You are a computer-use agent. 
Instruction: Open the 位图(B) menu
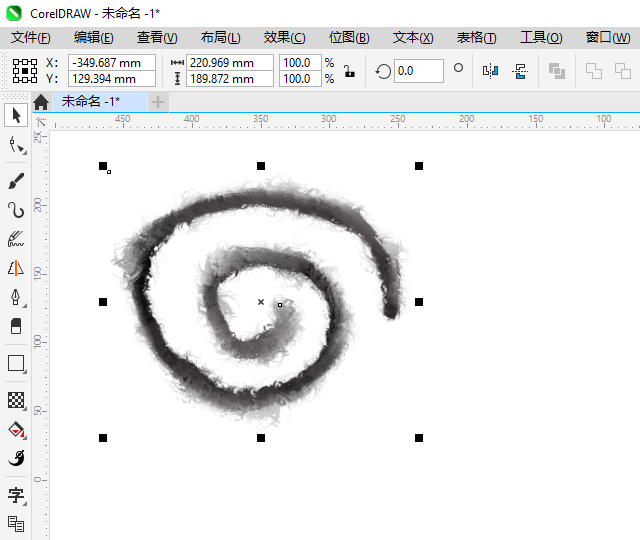(x=349, y=38)
